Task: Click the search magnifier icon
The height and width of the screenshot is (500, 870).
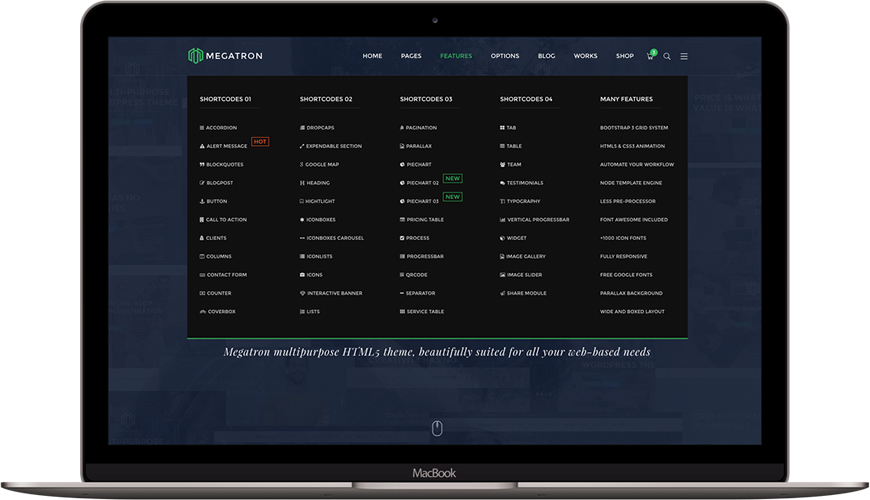Action: point(667,56)
